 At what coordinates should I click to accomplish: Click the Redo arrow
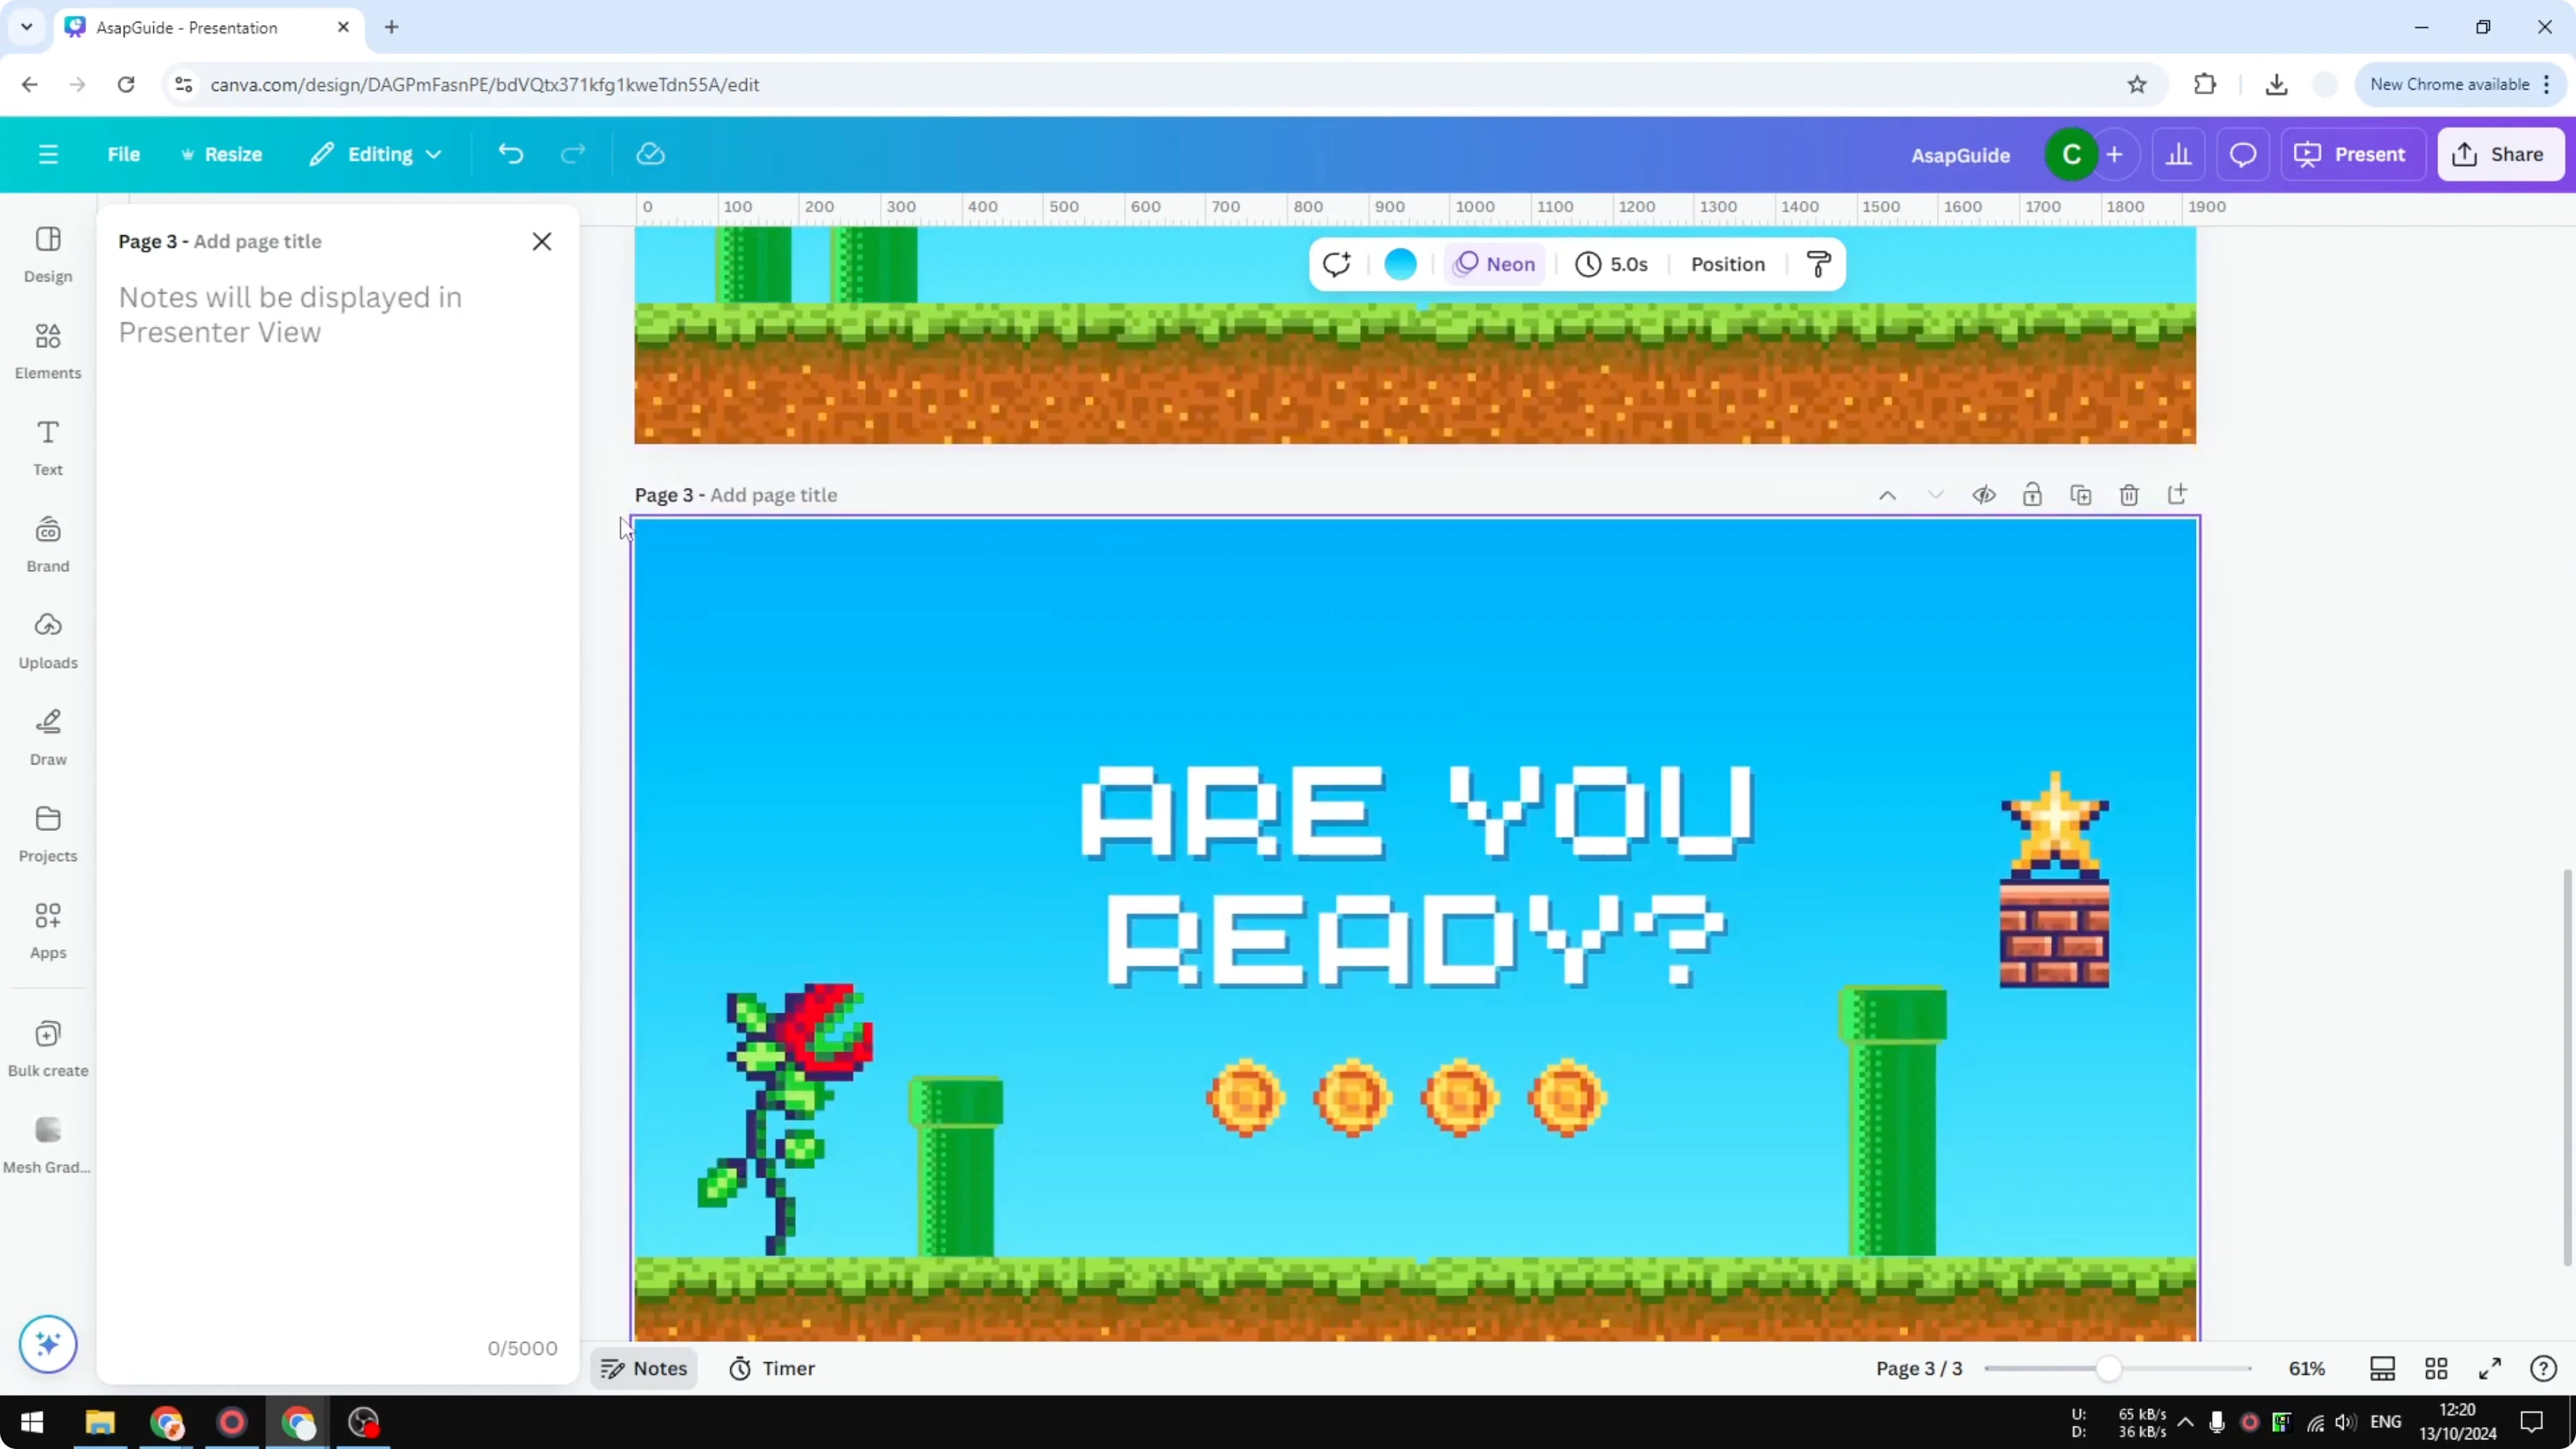(x=573, y=154)
